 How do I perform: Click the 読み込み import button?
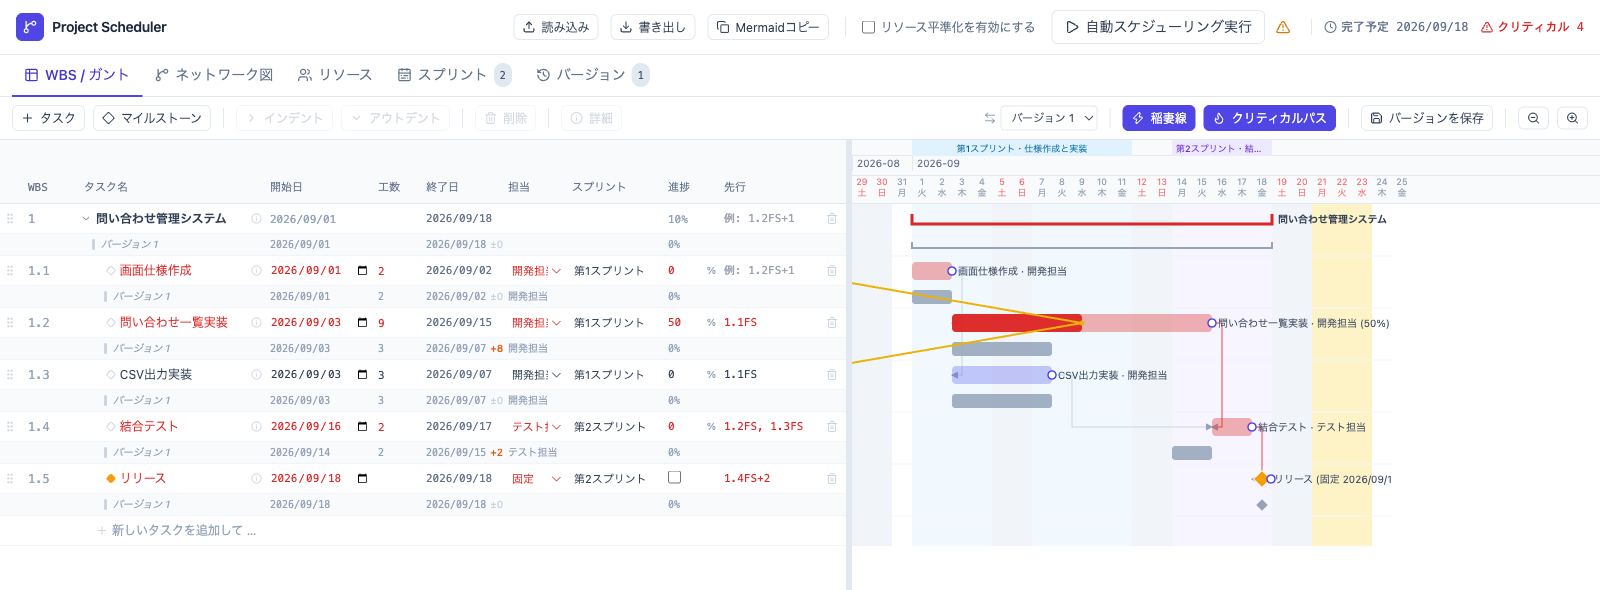point(556,27)
